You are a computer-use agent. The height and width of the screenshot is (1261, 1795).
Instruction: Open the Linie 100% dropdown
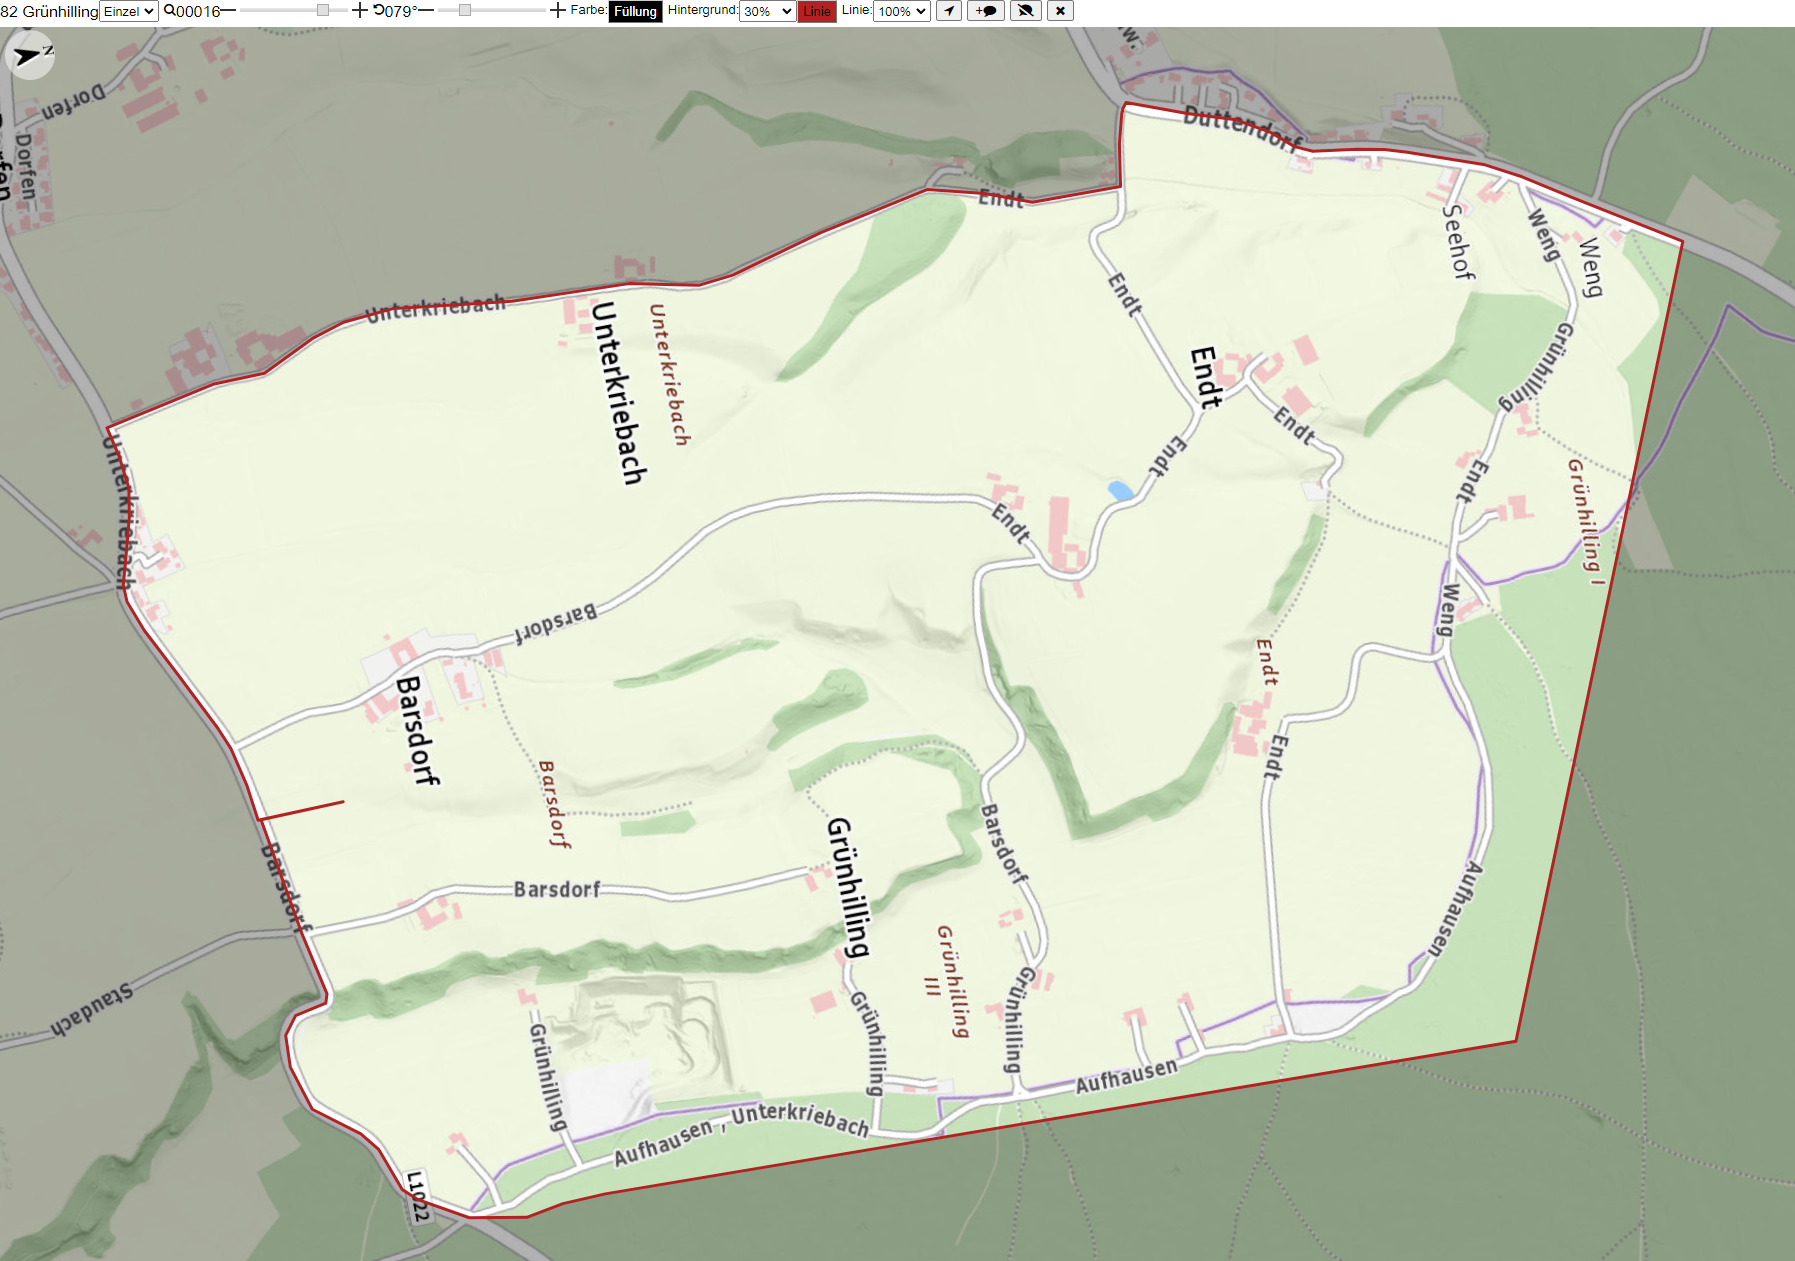(902, 11)
